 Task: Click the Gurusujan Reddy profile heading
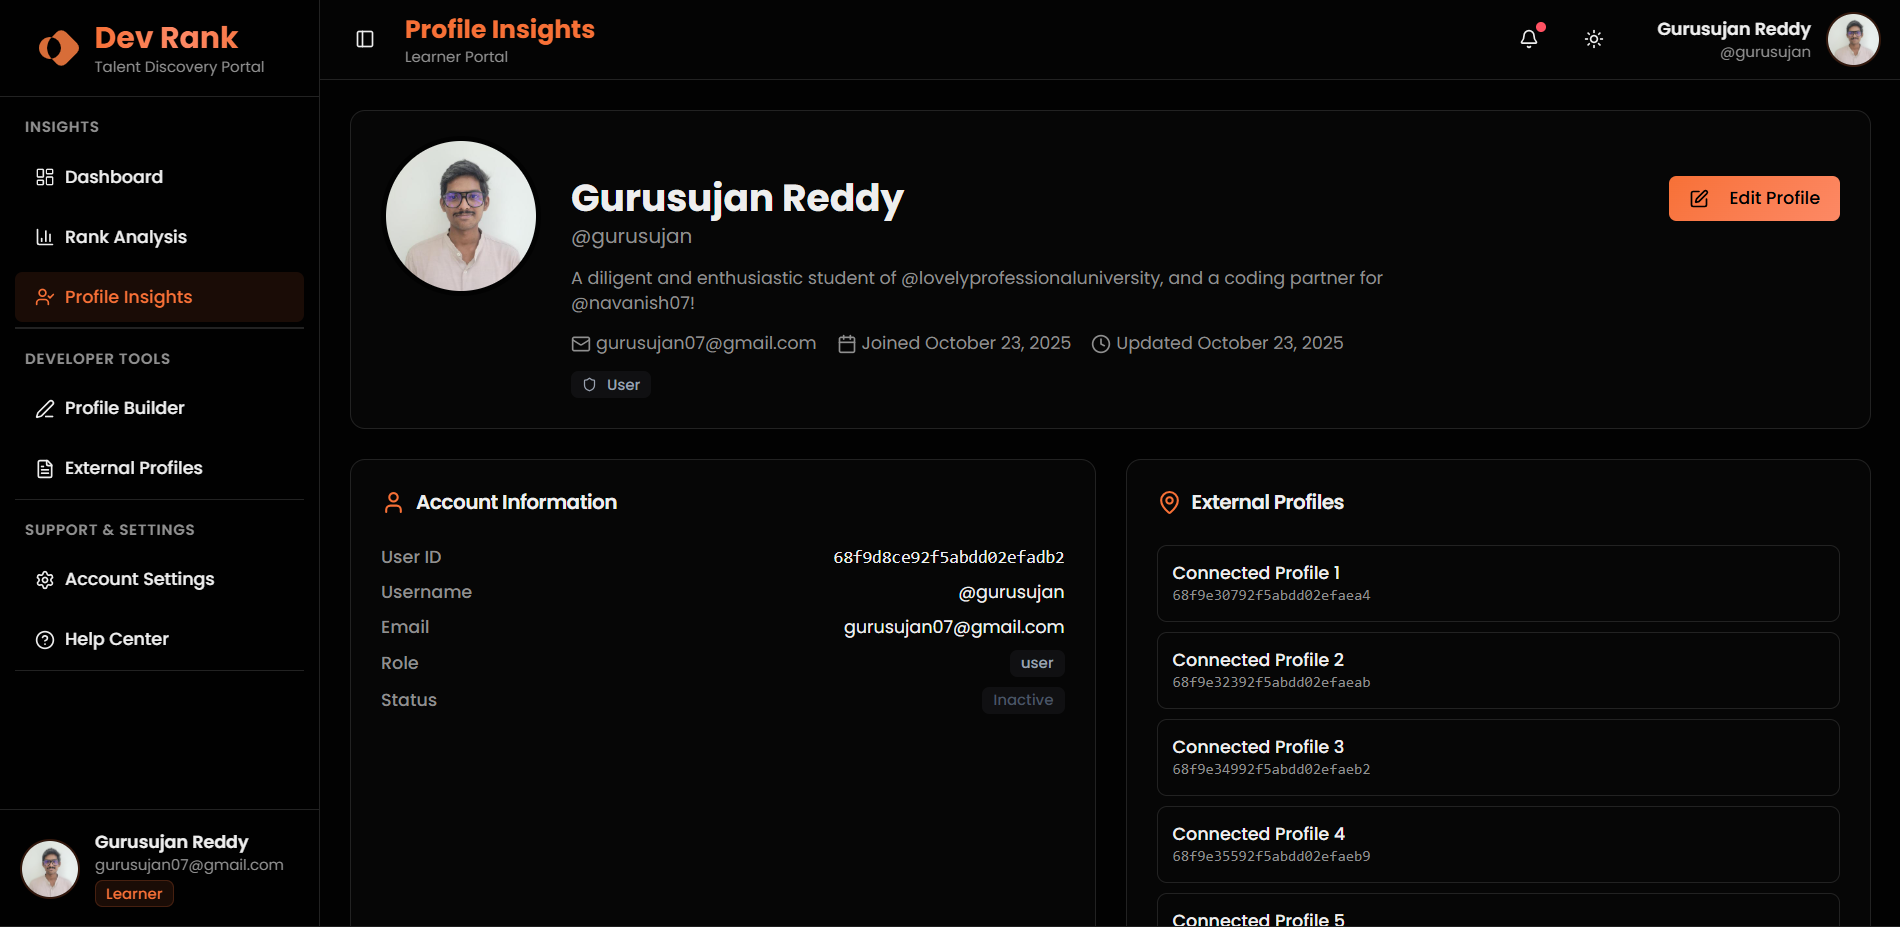coord(737,198)
